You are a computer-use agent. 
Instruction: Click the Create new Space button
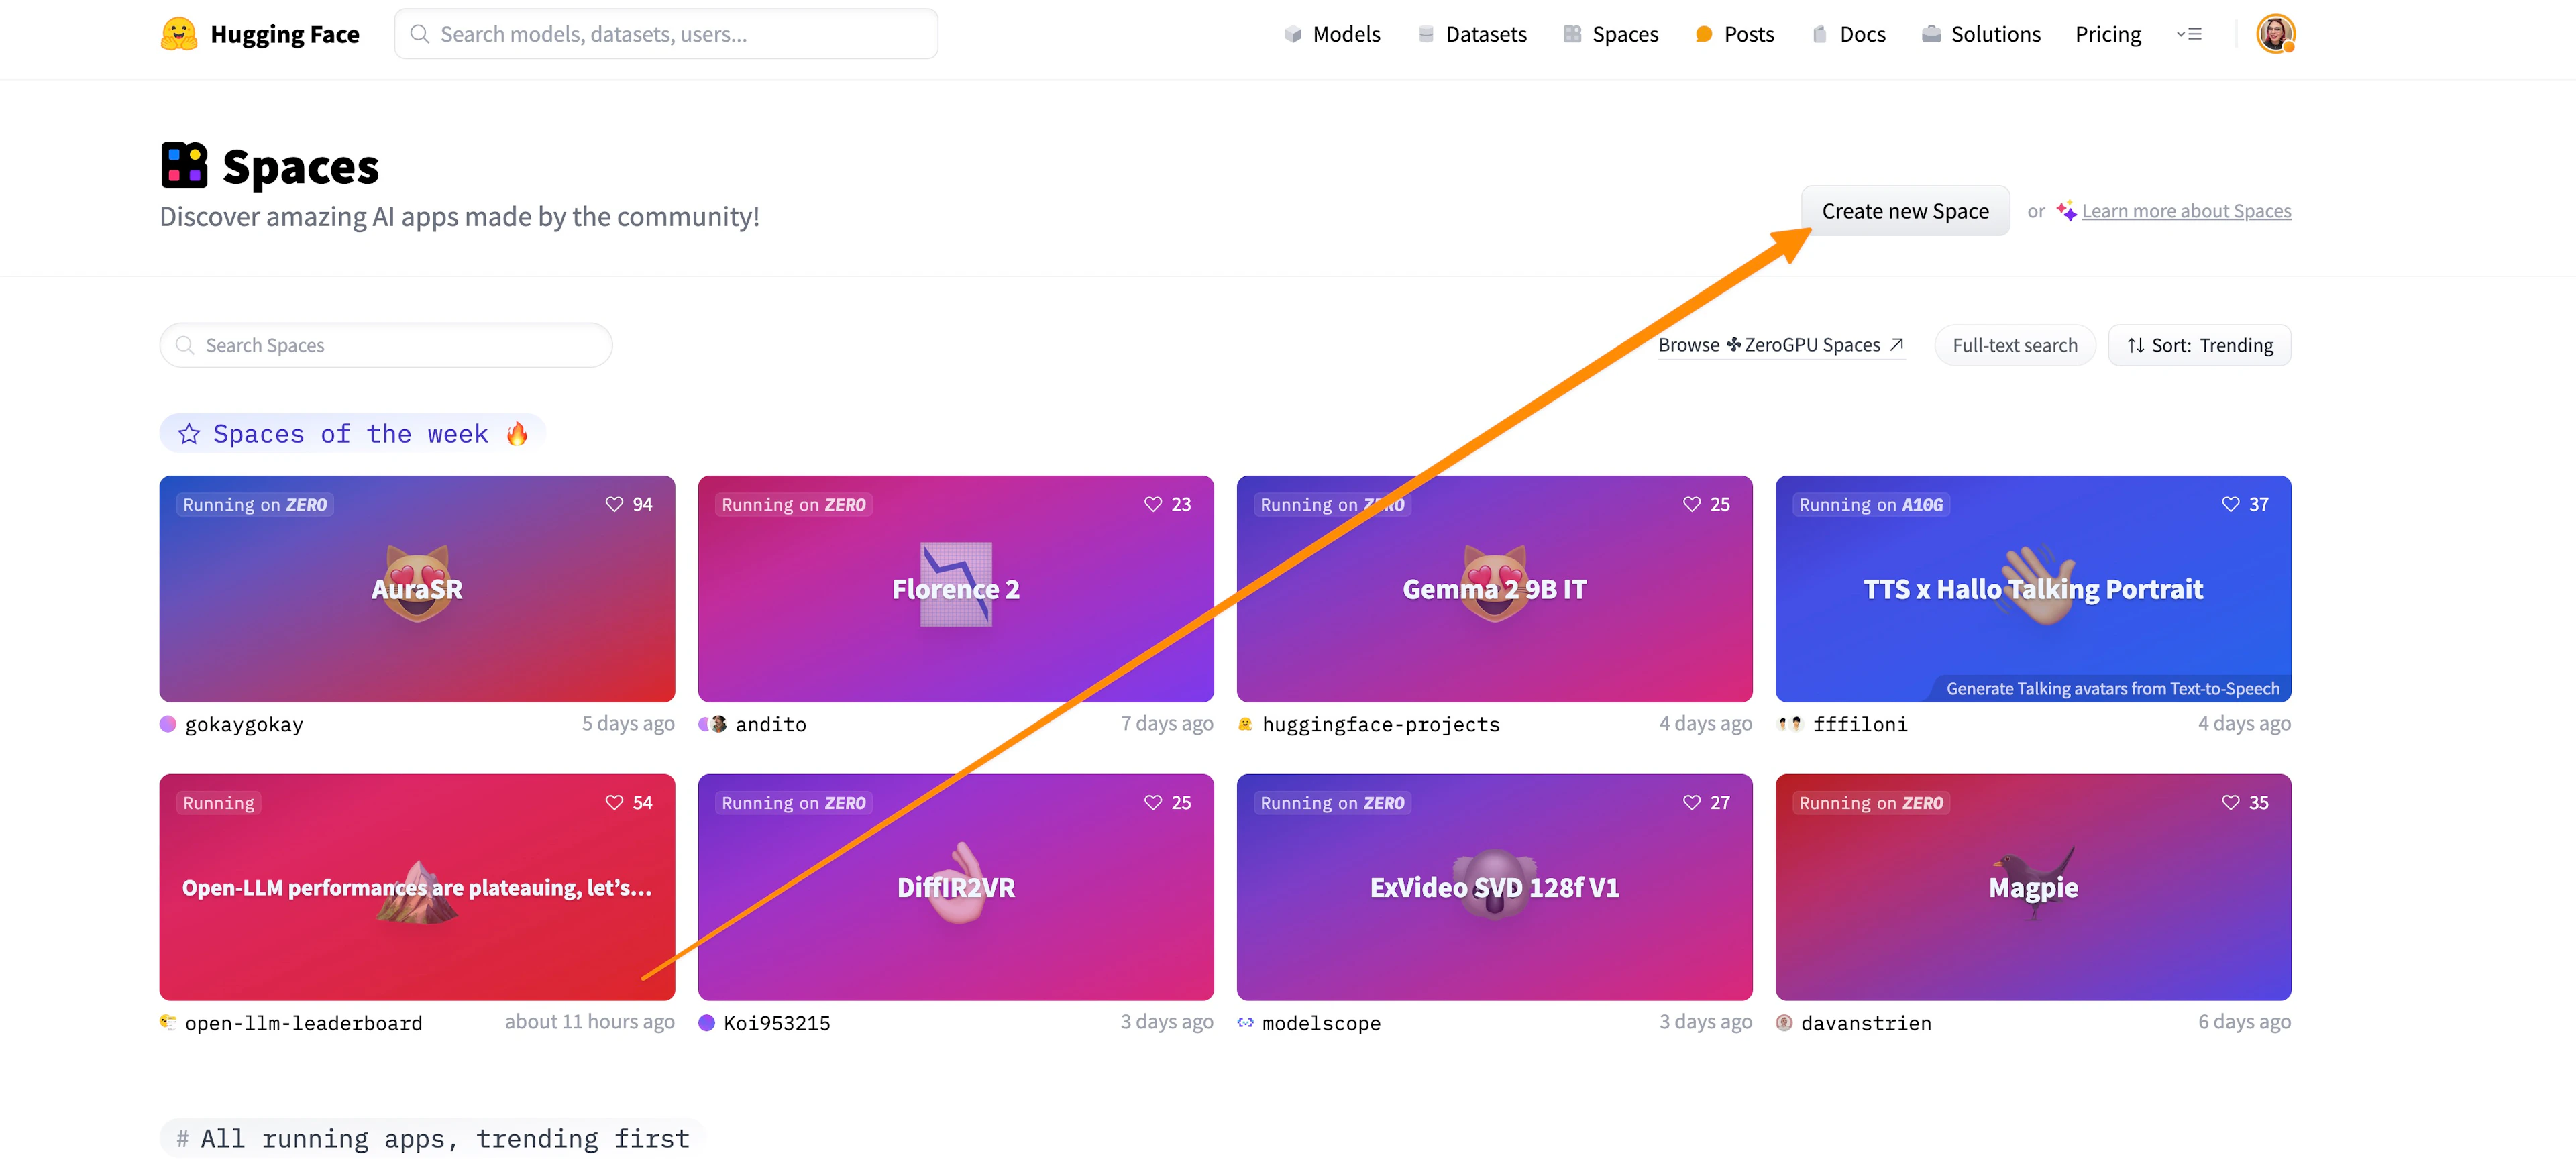[1905, 210]
